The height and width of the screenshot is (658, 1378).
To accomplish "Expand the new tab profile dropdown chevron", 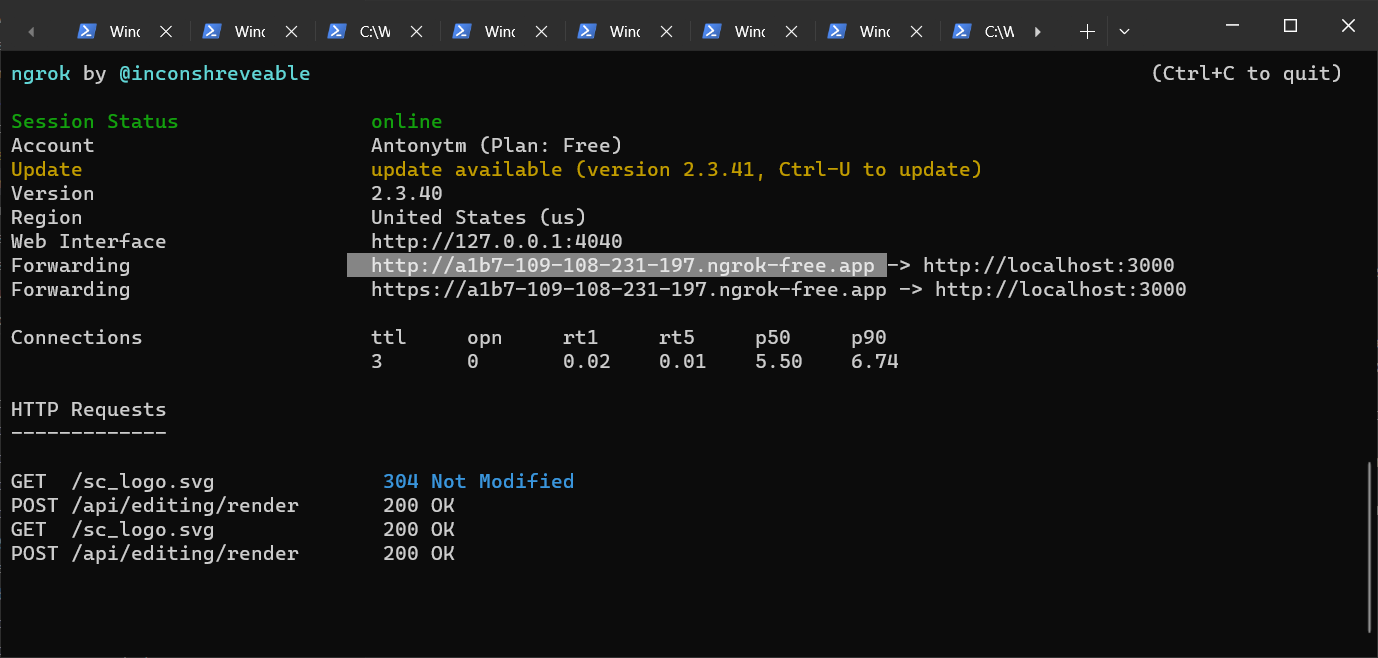I will click(1124, 32).
